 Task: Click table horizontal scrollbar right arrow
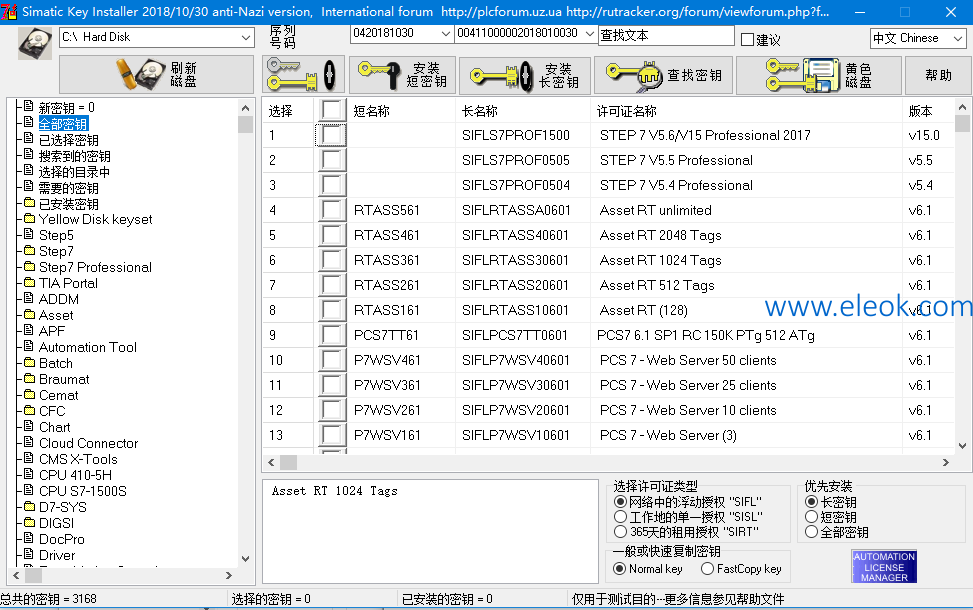click(x=946, y=462)
